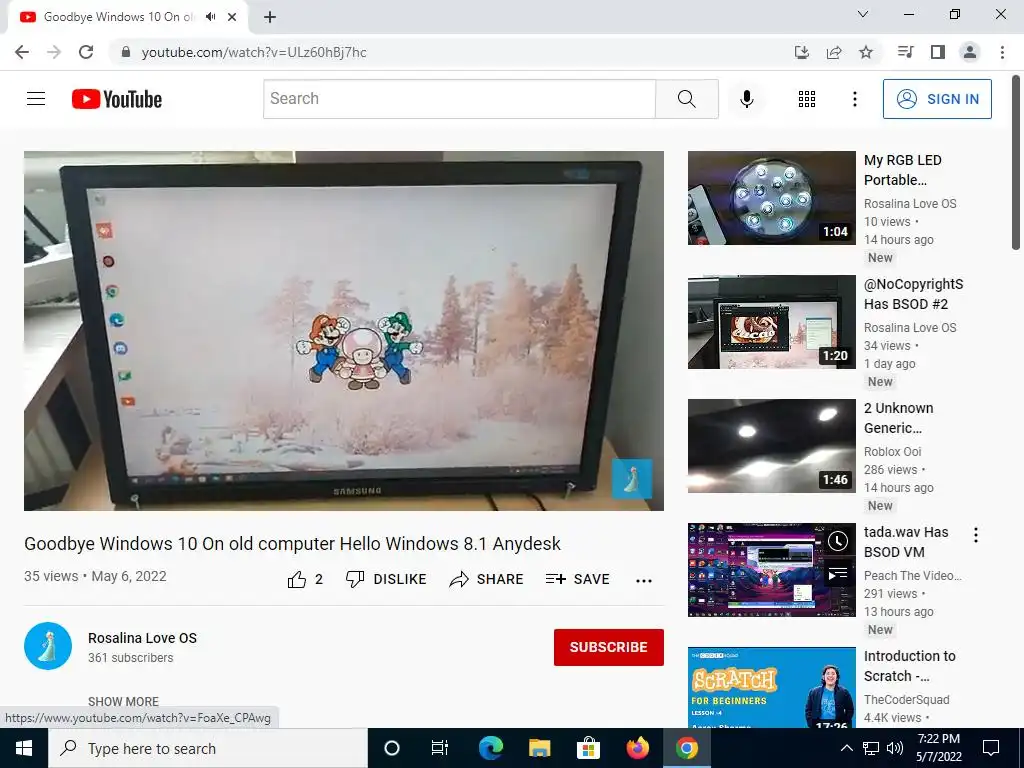The image size is (1024, 768).
Task: Mute tab via speaker icon
Action: coord(210,17)
